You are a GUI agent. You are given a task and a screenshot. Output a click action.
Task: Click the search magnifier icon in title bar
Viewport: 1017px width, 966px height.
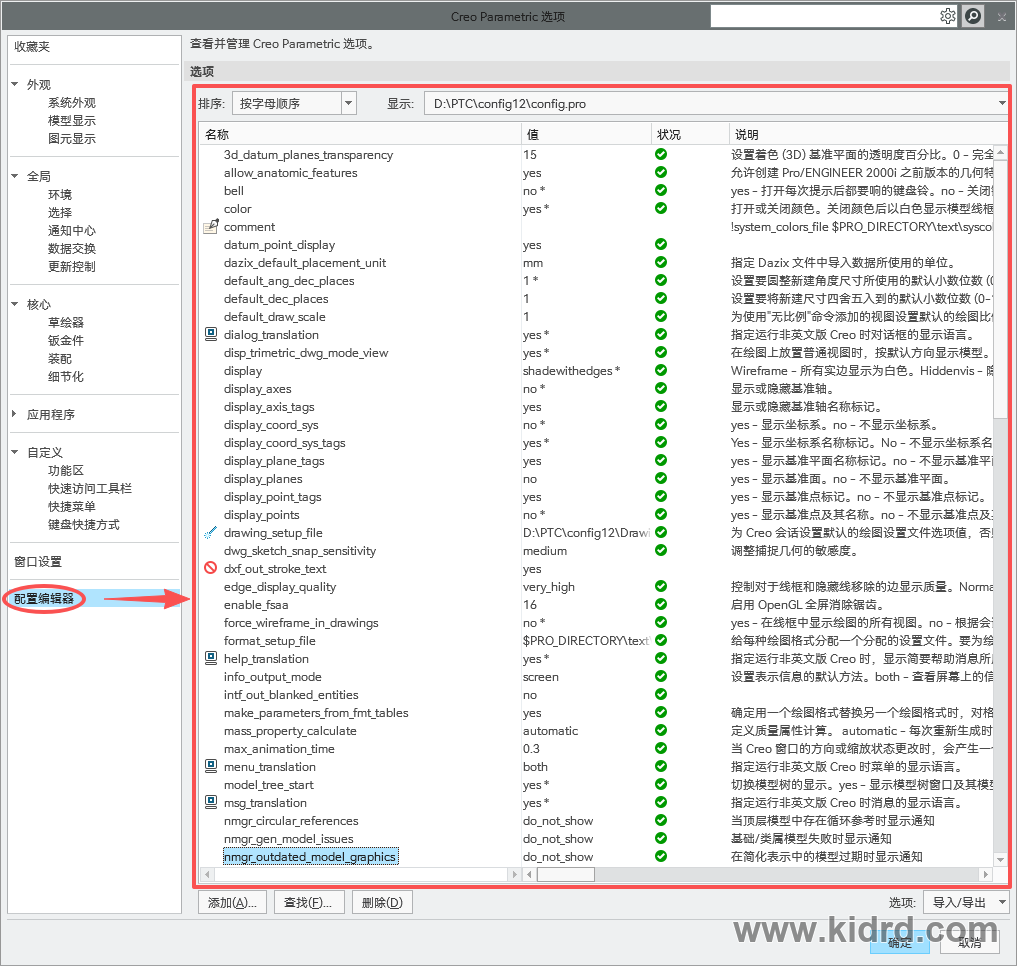tap(973, 16)
